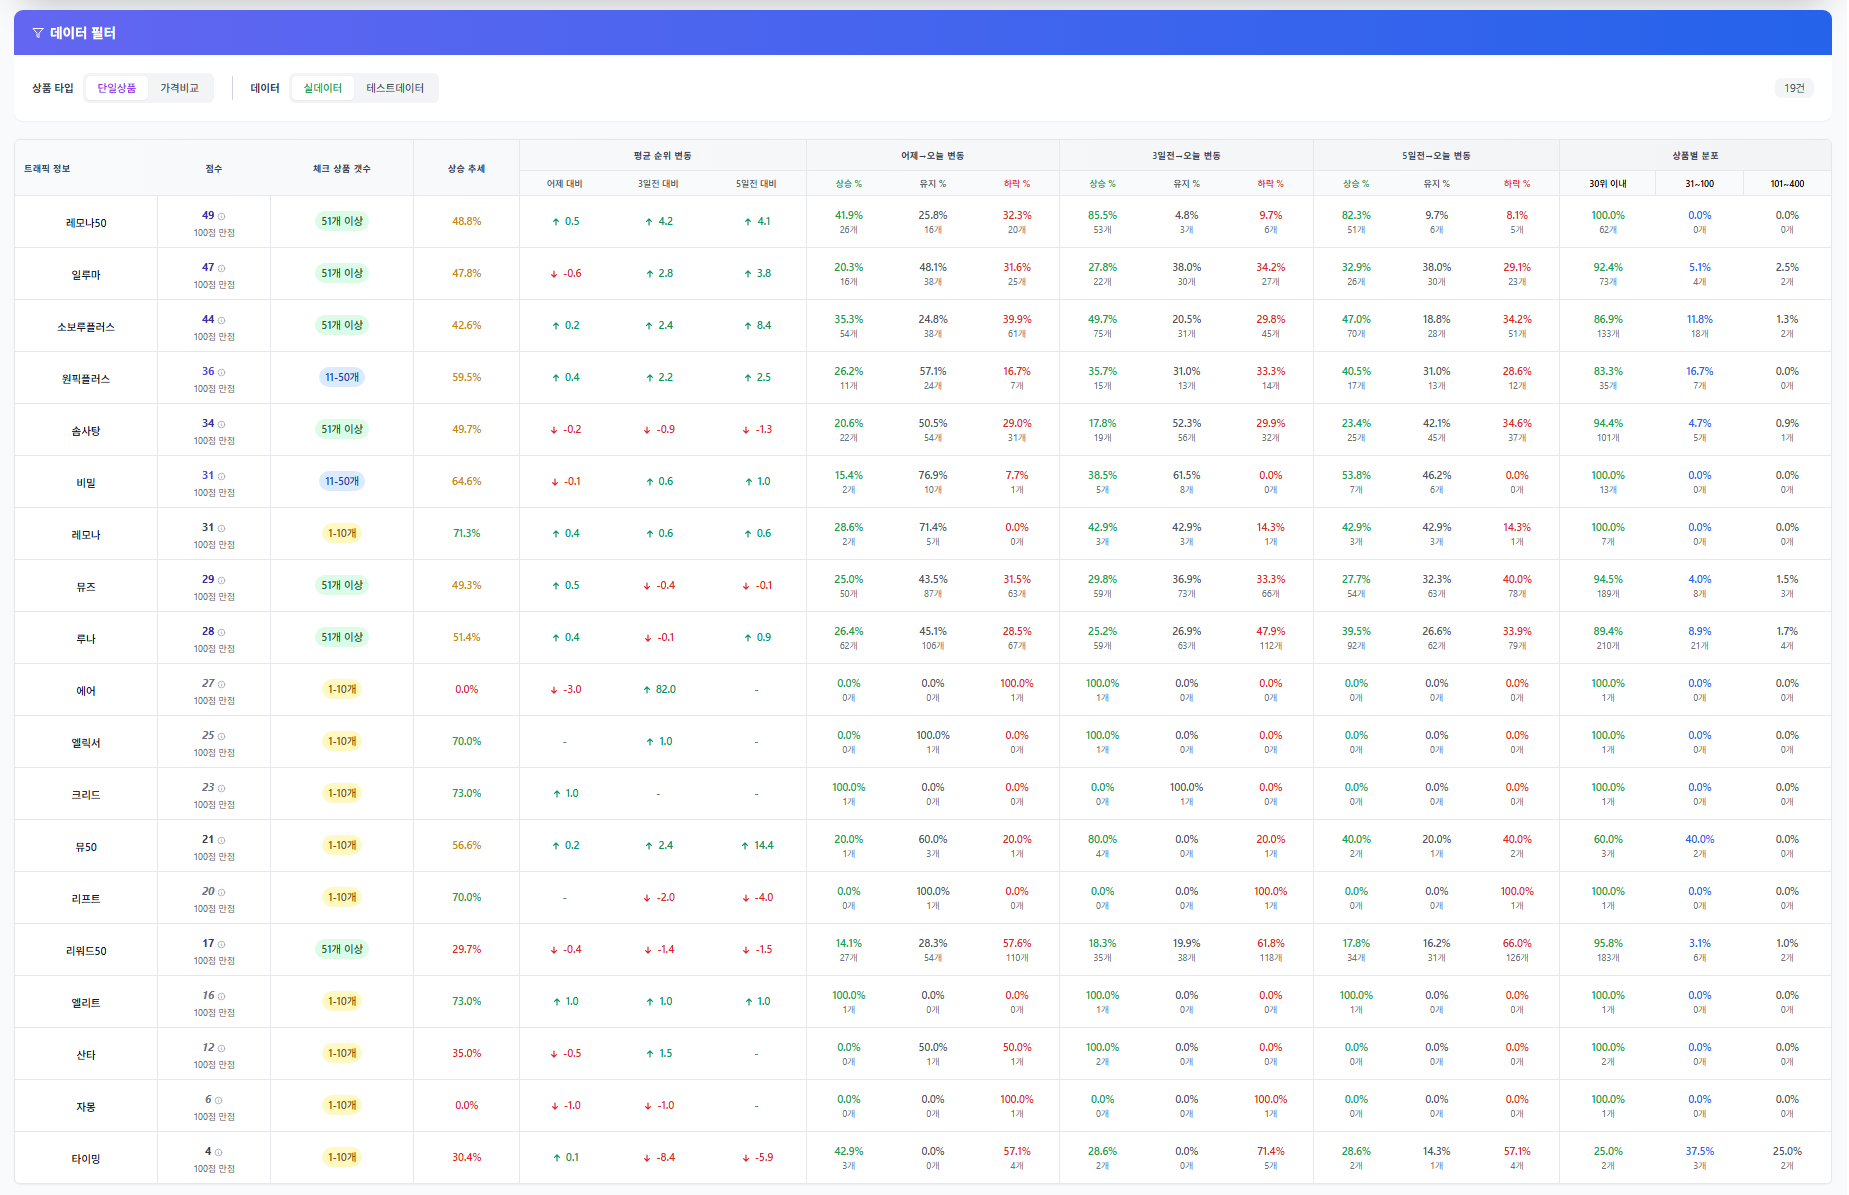This screenshot has width=1849, height=1195.
Task: Click the 85.5% rise value in 레모나50 row
Action: coord(1102,215)
